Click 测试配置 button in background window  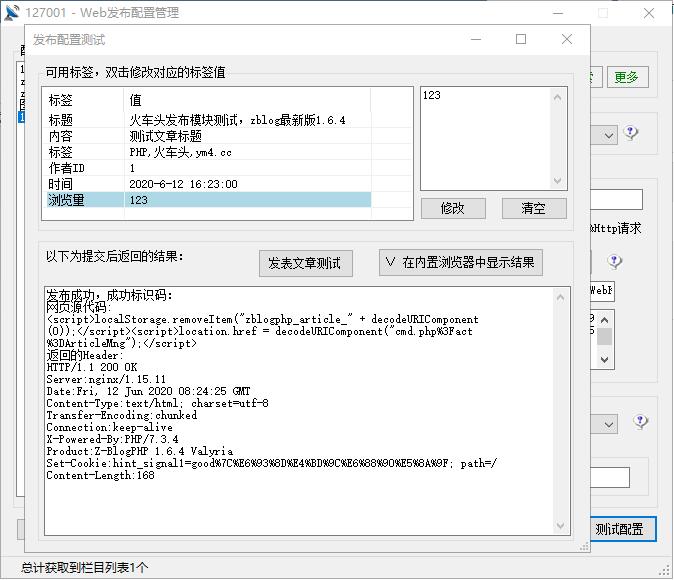[622, 529]
